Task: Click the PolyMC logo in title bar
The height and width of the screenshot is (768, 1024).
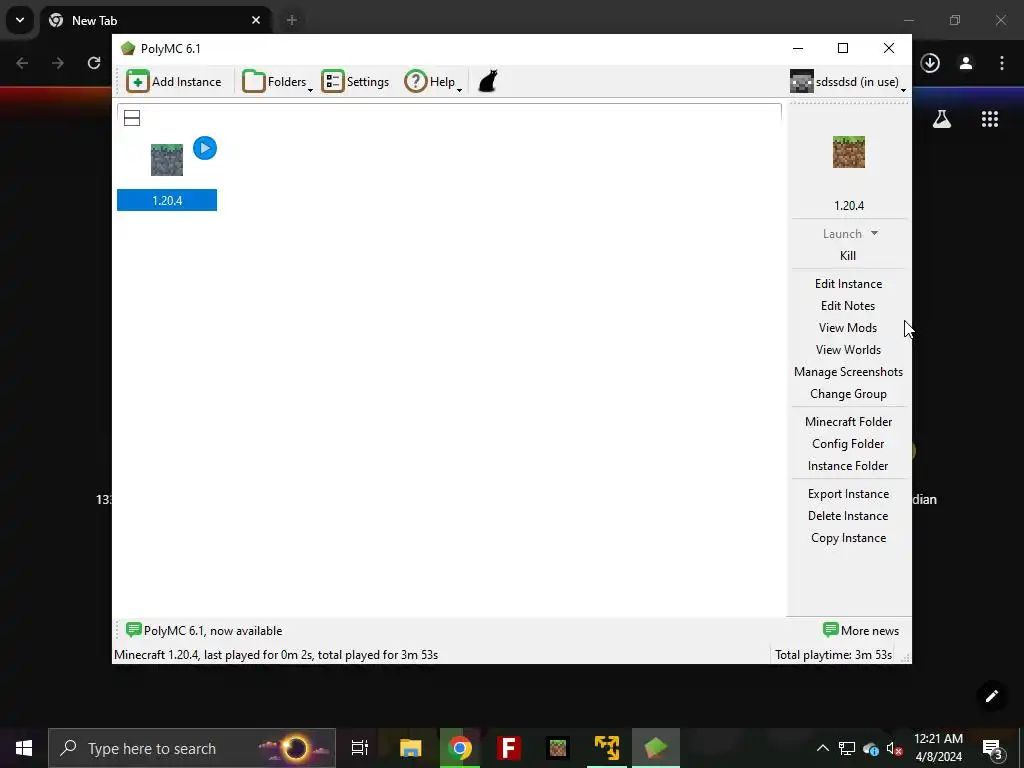Action: pyautogui.click(x=128, y=48)
